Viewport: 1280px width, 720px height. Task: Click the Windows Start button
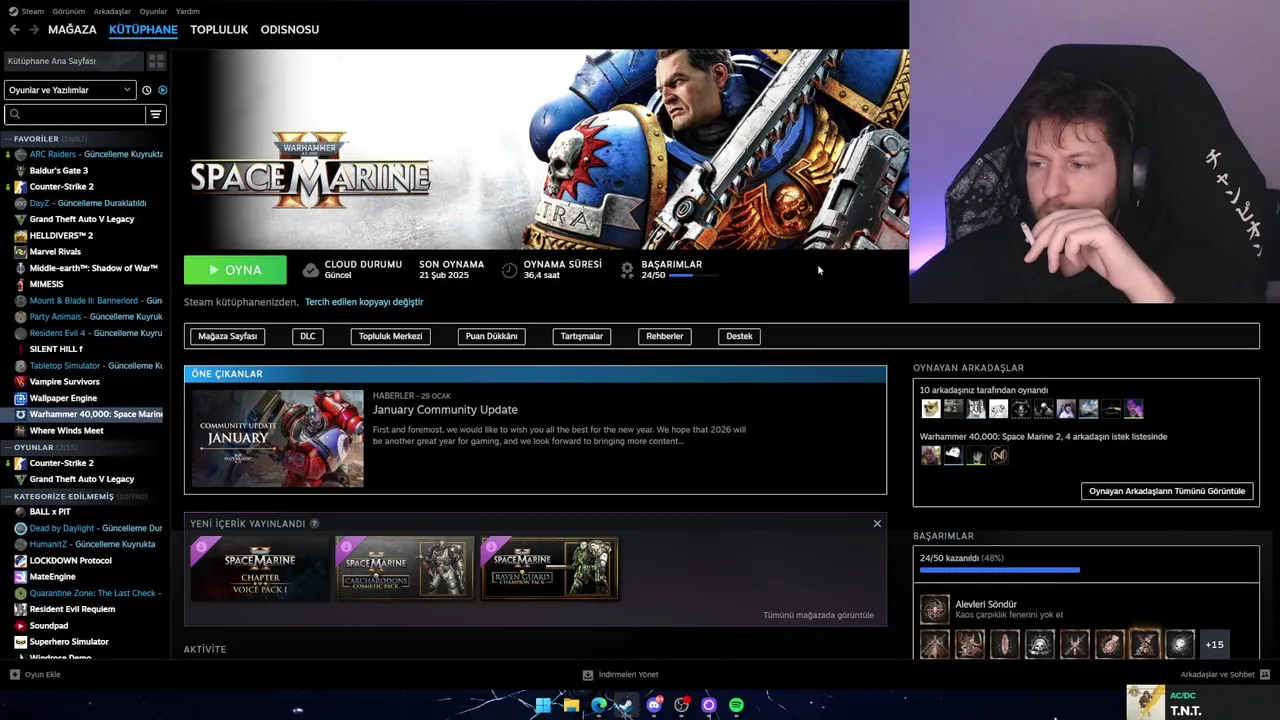point(543,705)
